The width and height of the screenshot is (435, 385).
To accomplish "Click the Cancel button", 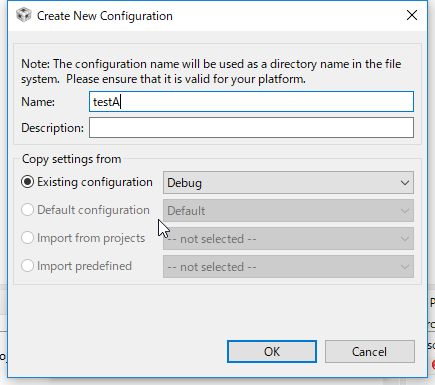I will click(370, 352).
